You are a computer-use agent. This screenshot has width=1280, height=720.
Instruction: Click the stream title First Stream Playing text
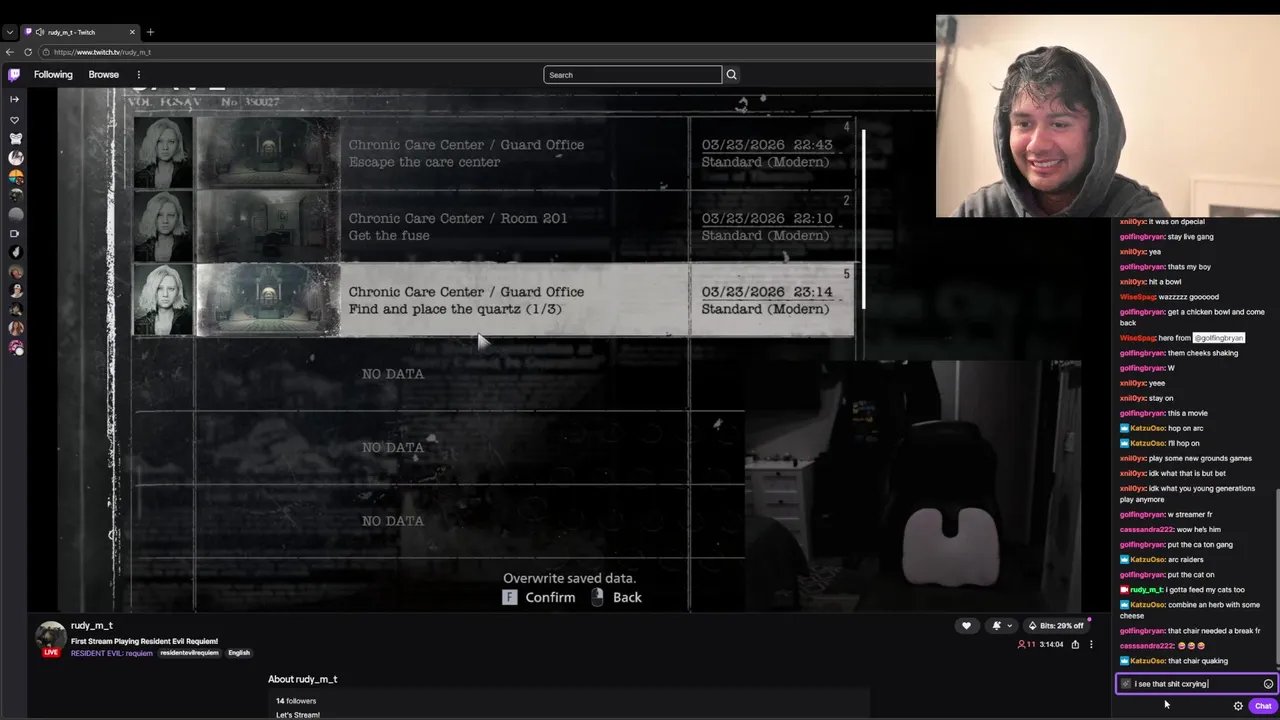[144, 641]
